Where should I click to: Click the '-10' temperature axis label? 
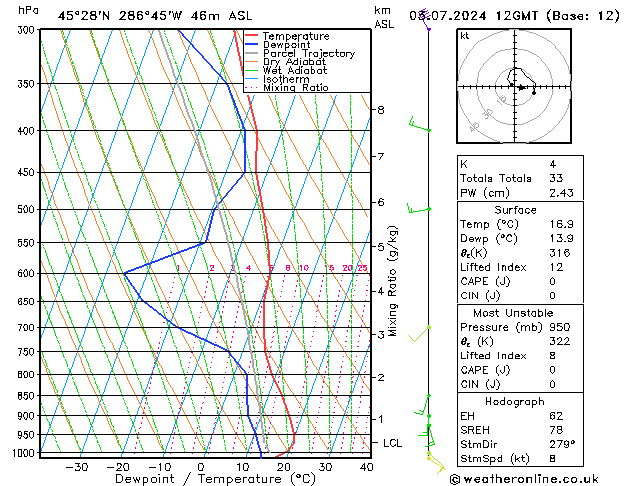tap(159, 467)
